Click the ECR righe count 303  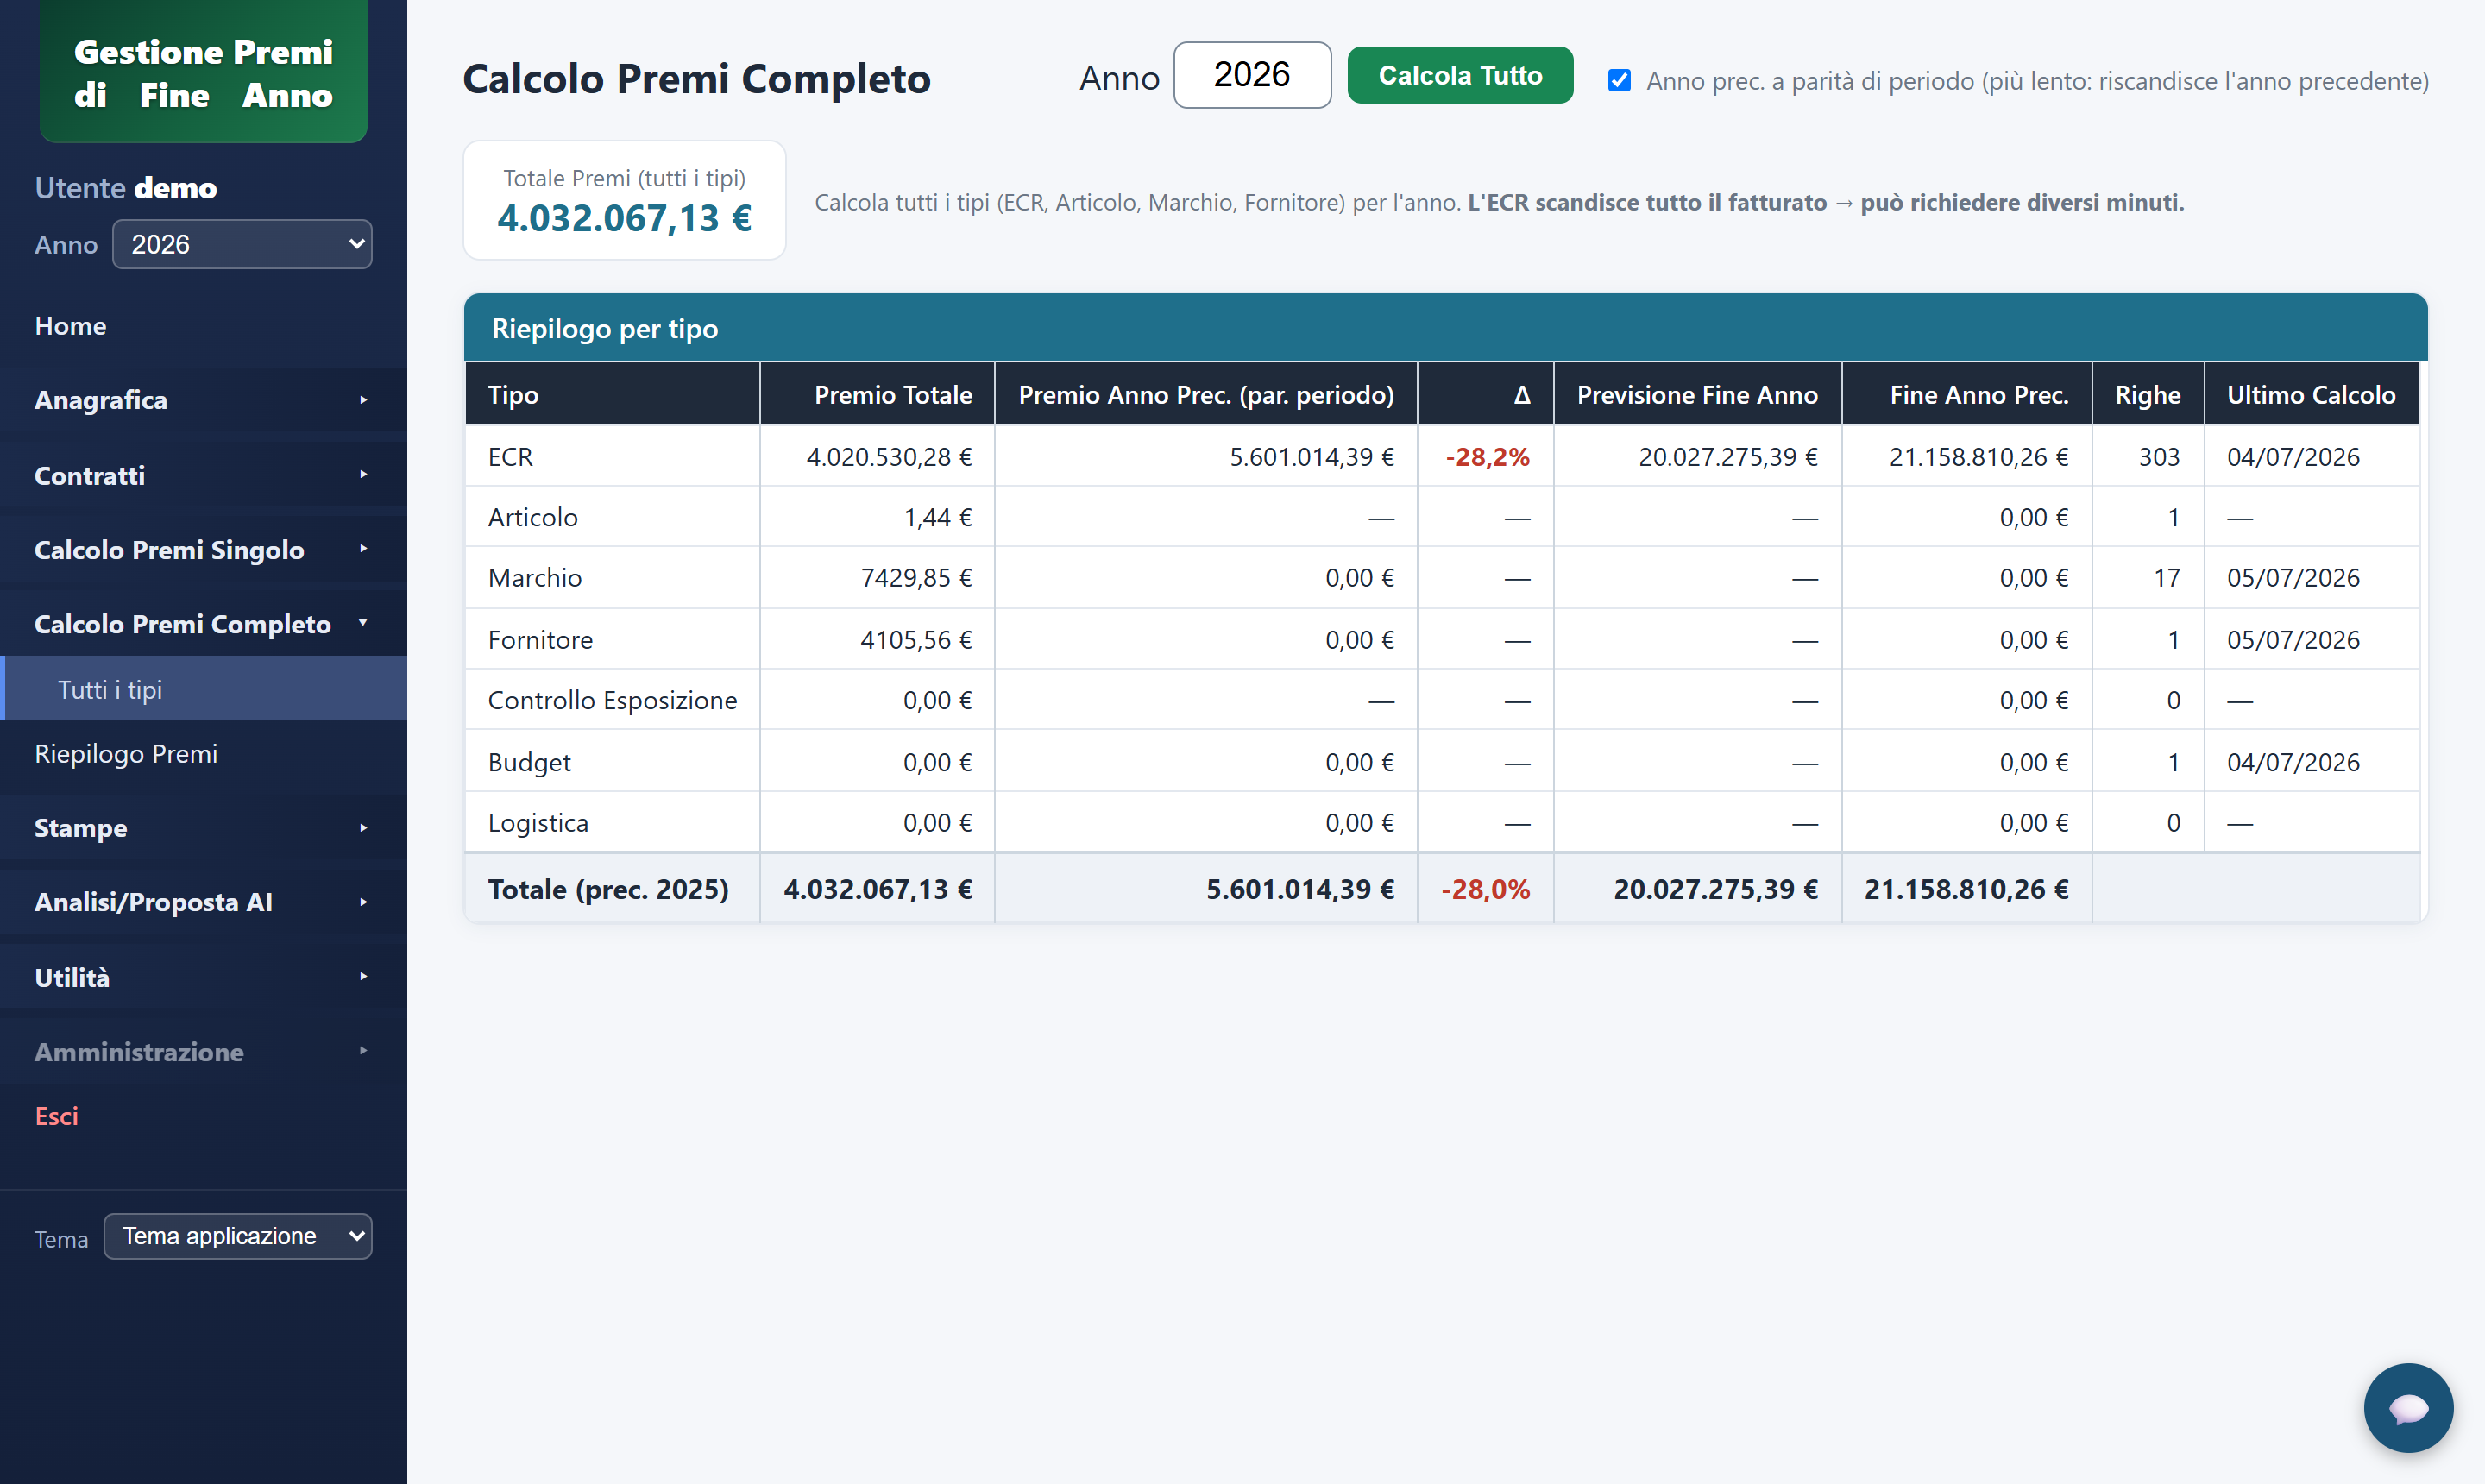[2159, 457]
